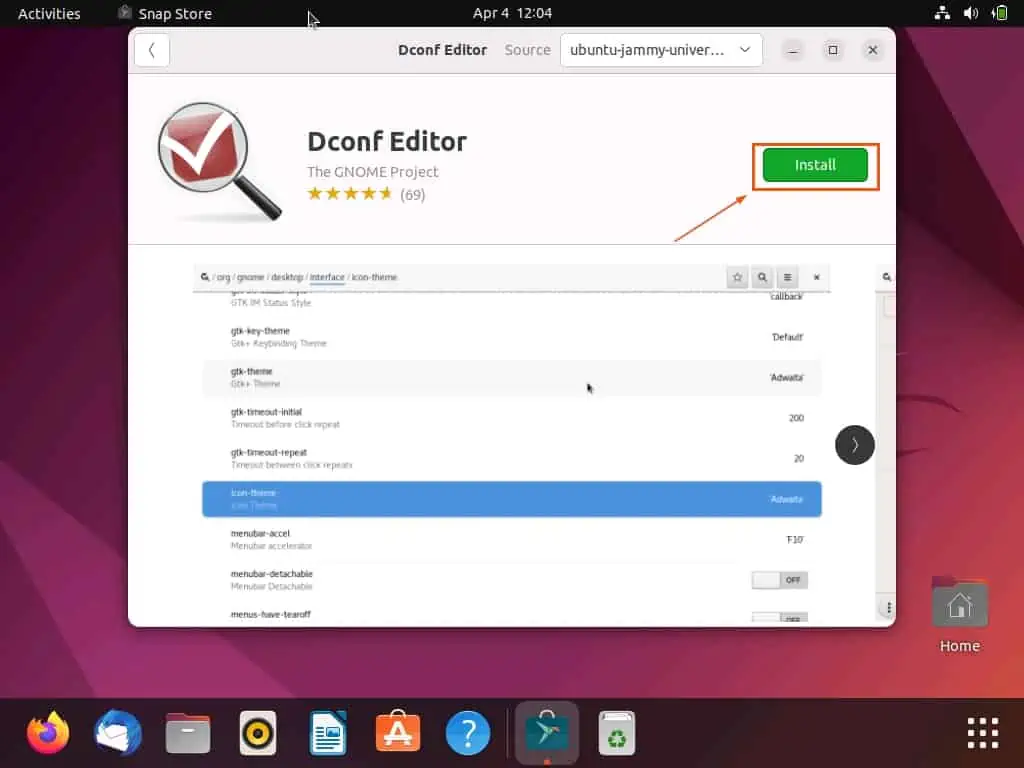Toggle the menubar-detachable switch
Image resolution: width=1024 pixels, height=768 pixels.
click(x=779, y=579)
